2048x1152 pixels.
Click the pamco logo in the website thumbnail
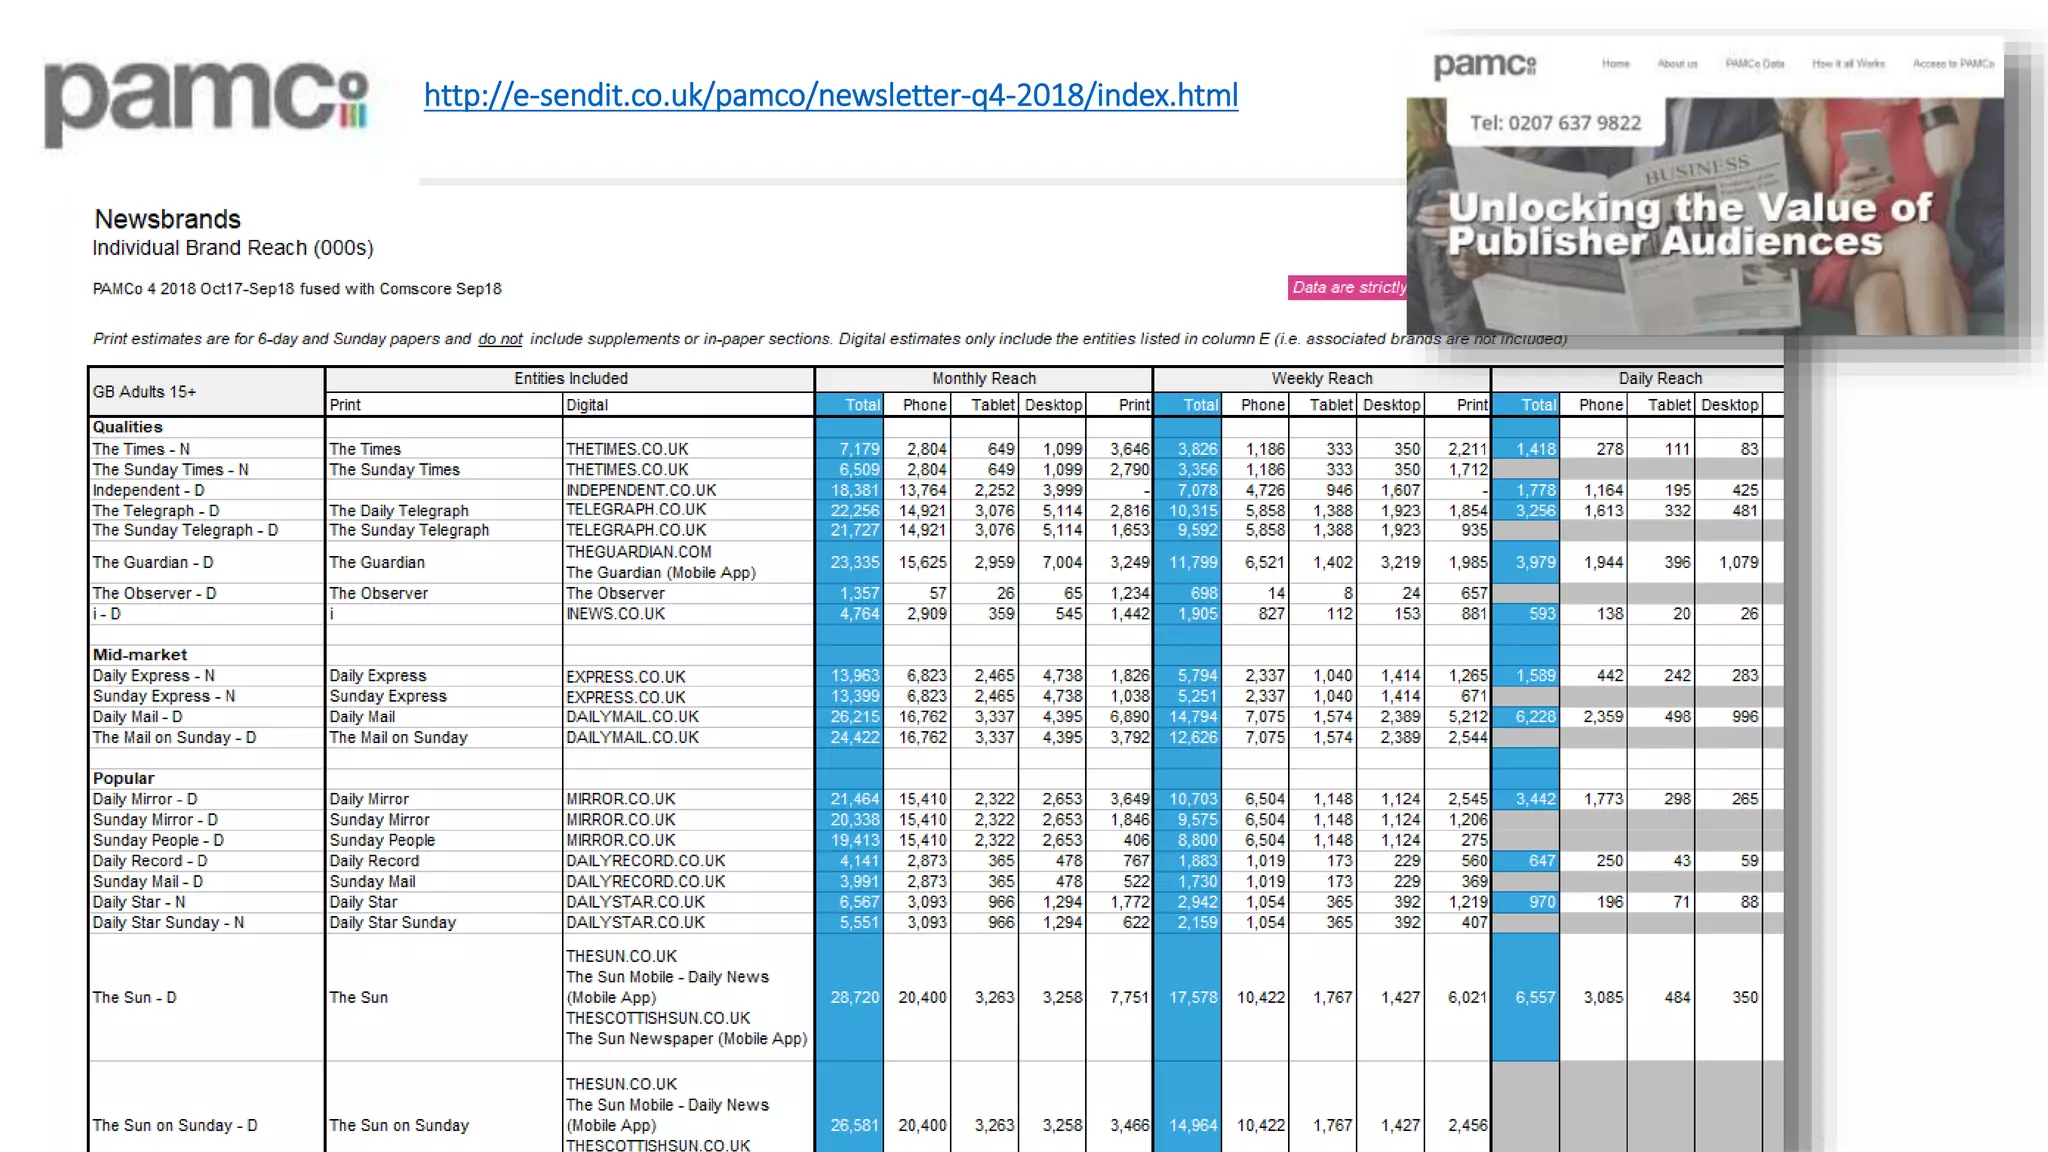pos(1484,66)
